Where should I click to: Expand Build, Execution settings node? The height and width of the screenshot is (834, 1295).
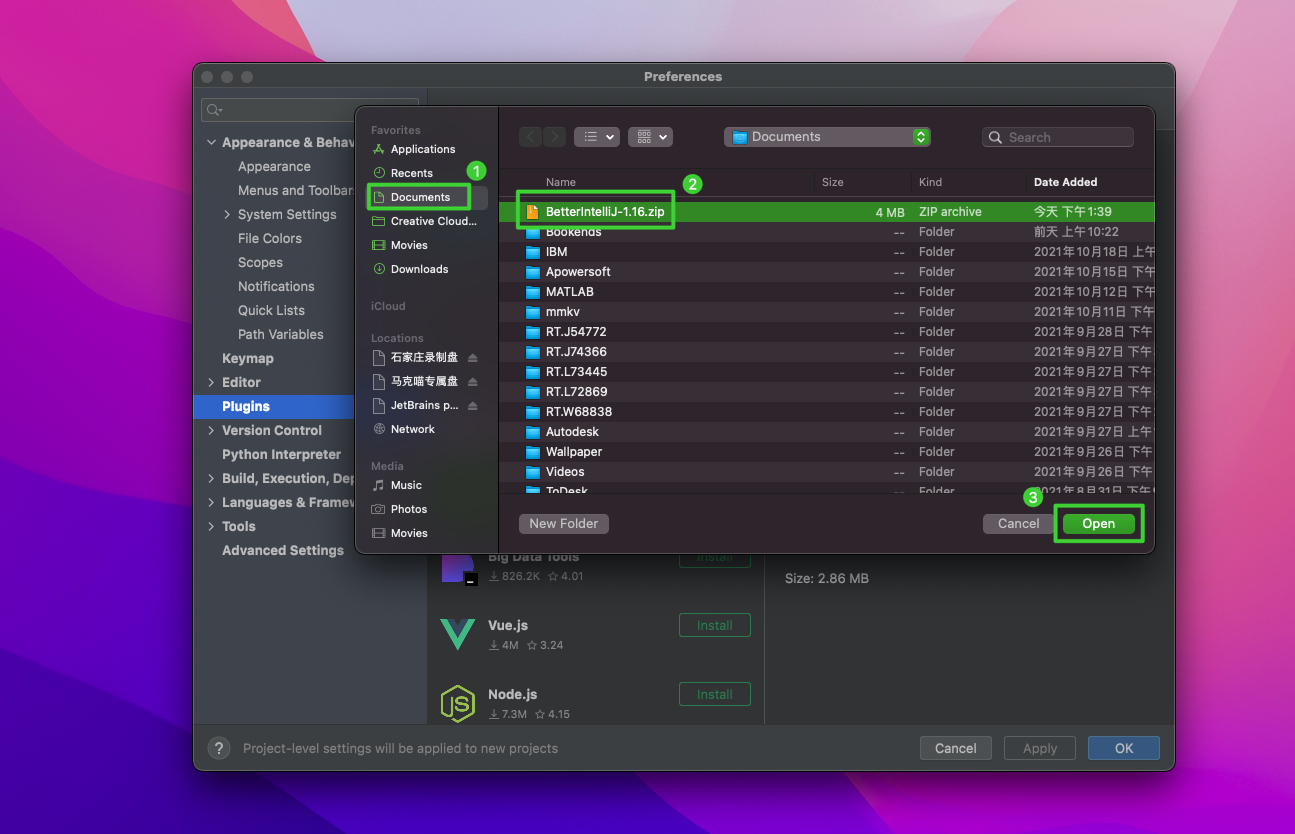coord(211,479)
